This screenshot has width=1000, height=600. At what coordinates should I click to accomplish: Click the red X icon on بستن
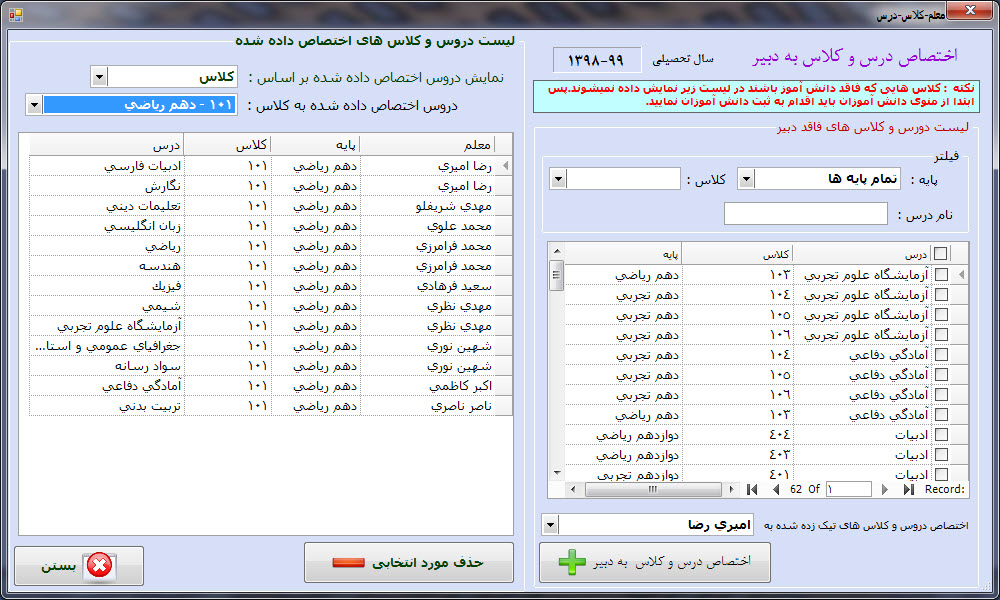tap(99, 566)
